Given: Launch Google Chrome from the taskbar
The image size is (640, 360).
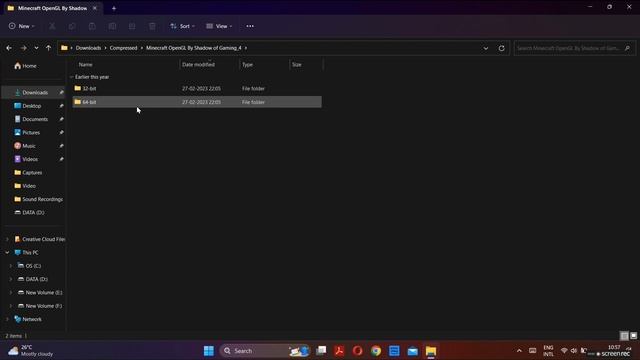Looking at the screenshot, I should 376,351.
